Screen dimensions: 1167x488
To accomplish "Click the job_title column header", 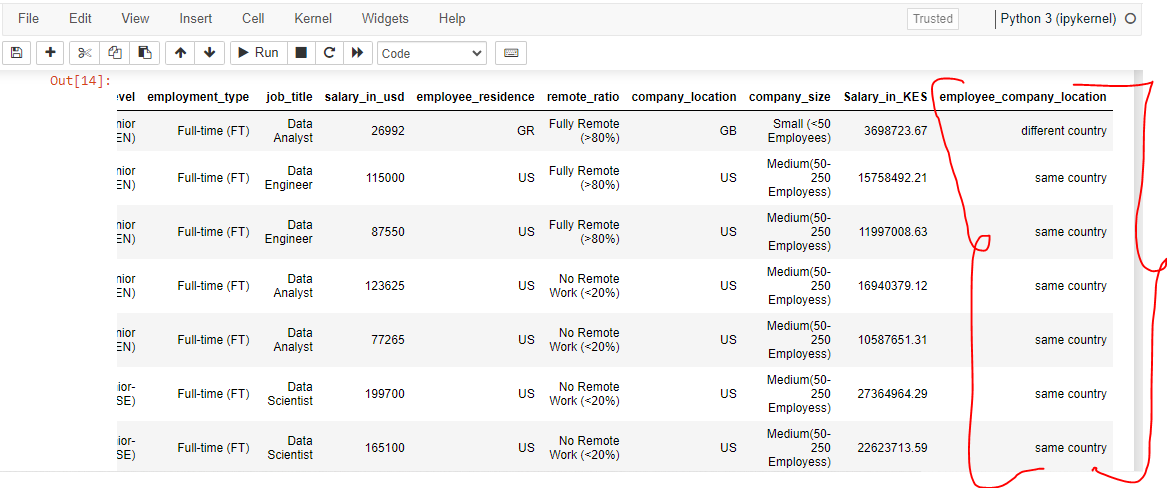I will coord(289,97).
